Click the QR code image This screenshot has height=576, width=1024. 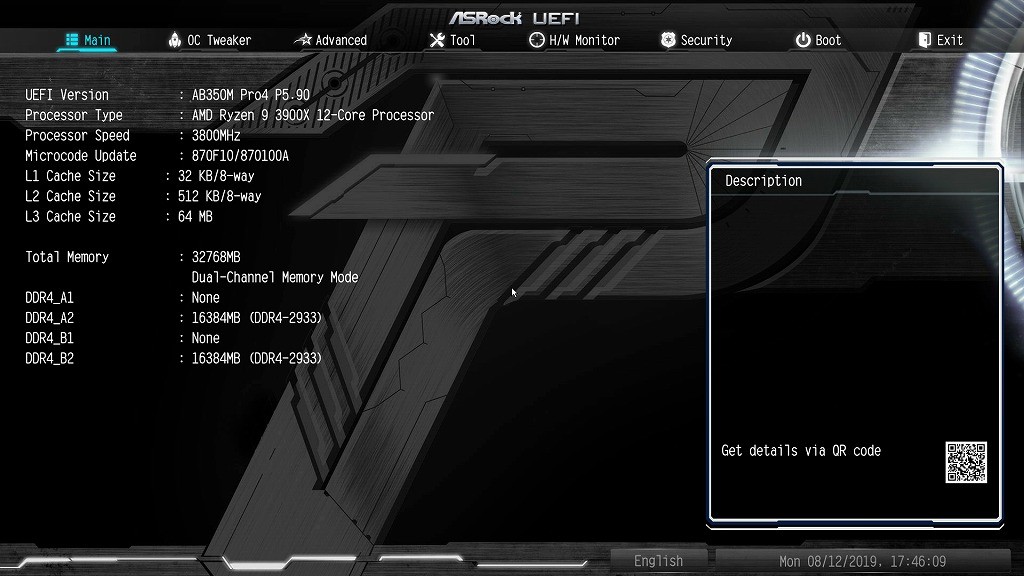click(966, 462)
